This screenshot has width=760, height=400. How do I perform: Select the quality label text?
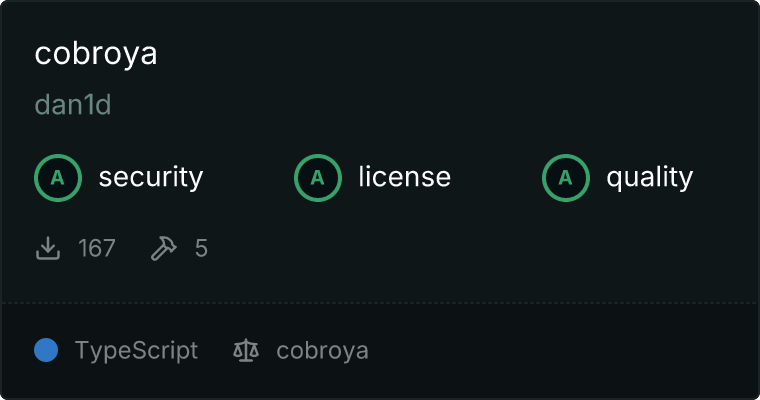[x=649, y=177]
